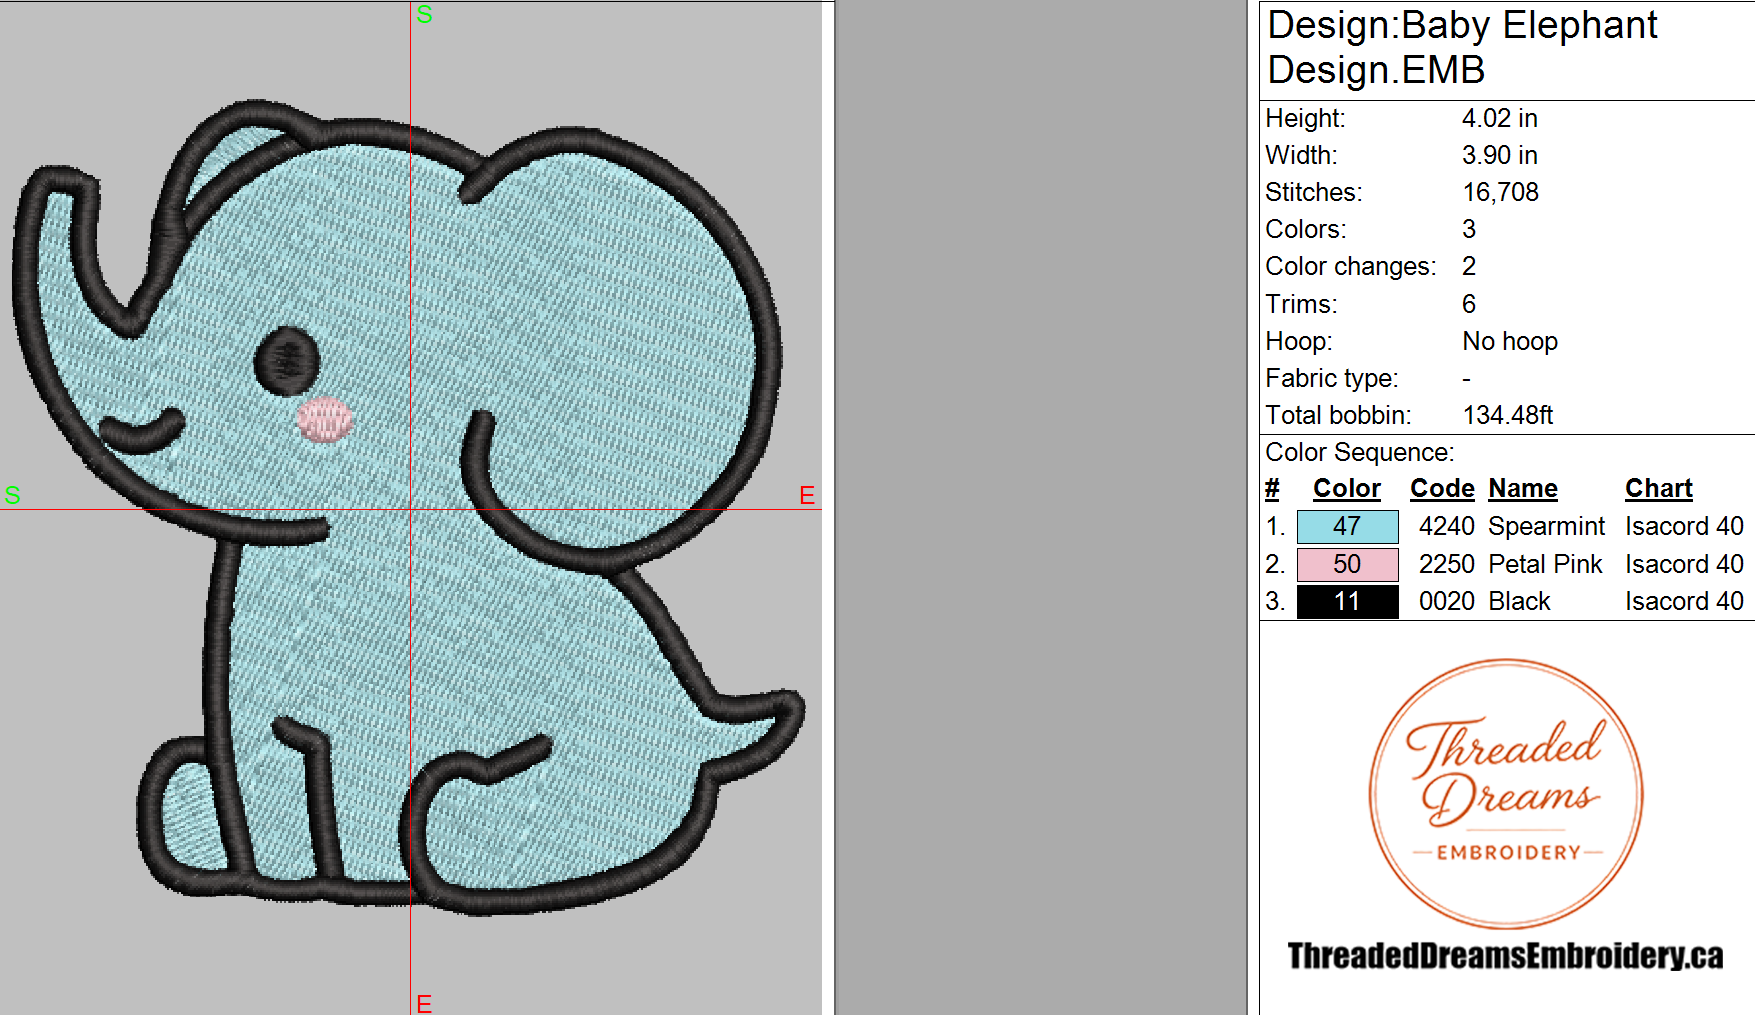Click the green S start marker at top
The height and width of the screenshot is (1015, 1755).
[424, 14]
